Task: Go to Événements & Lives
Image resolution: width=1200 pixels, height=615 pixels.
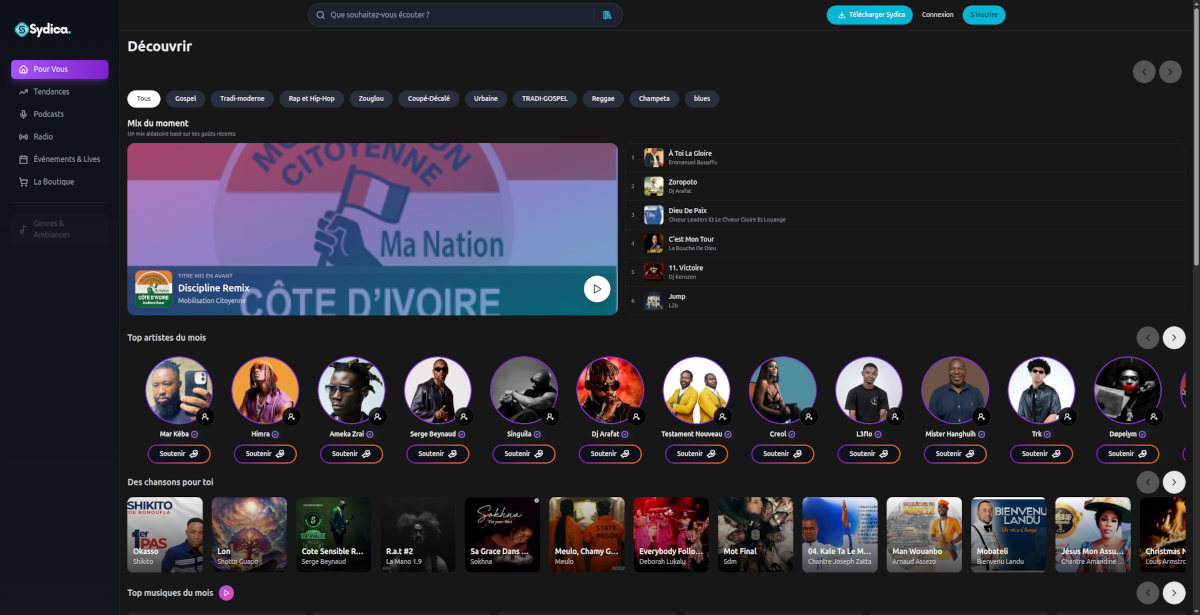Action: point(60,159)
